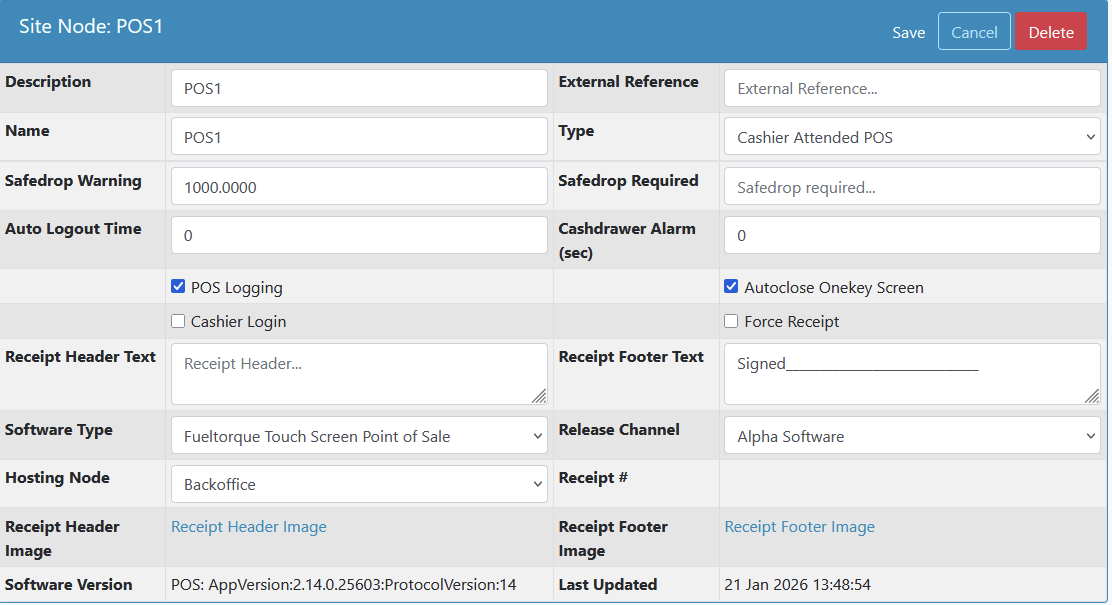Open the Hosting Node dropdown
The height and width of the screenshot is (605, 1112).
(x=359, y=484)
